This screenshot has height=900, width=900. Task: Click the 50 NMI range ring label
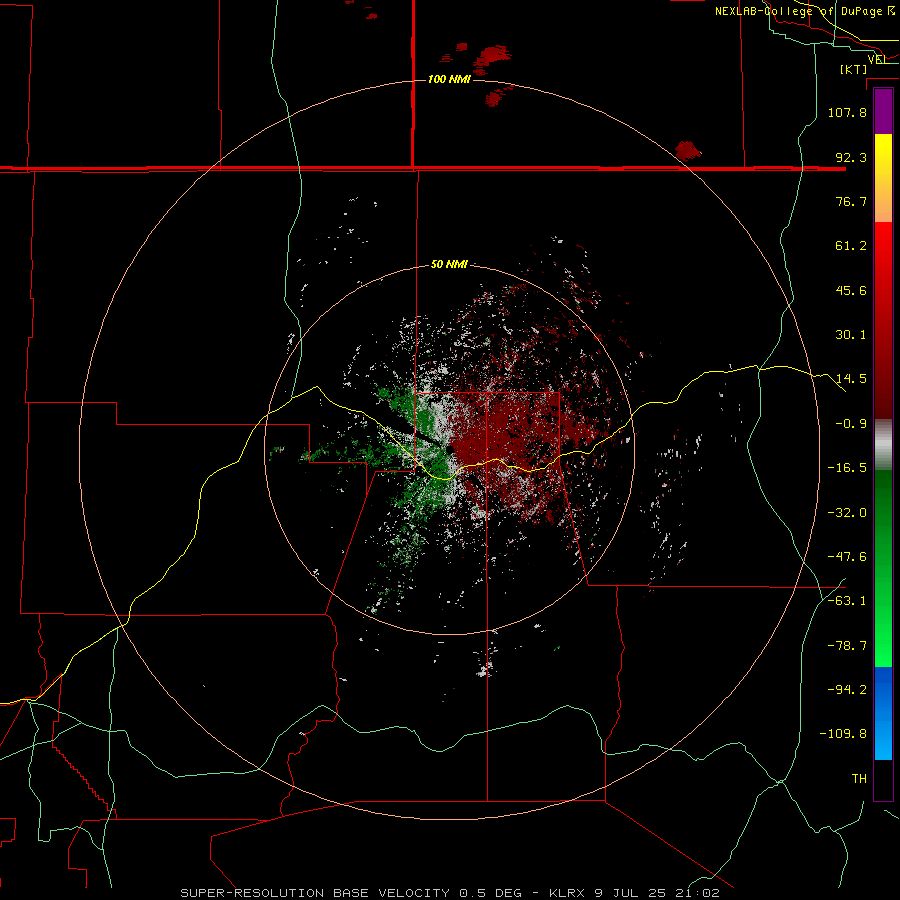(449, 265)
